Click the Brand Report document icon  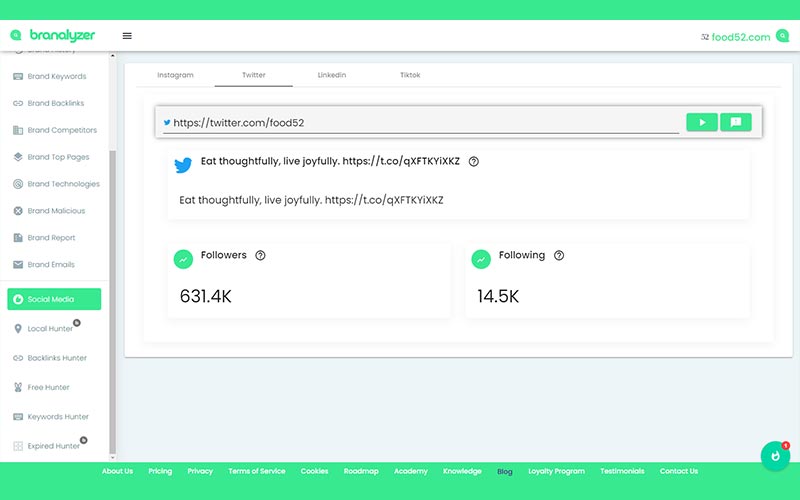click(x=18, y=238)
